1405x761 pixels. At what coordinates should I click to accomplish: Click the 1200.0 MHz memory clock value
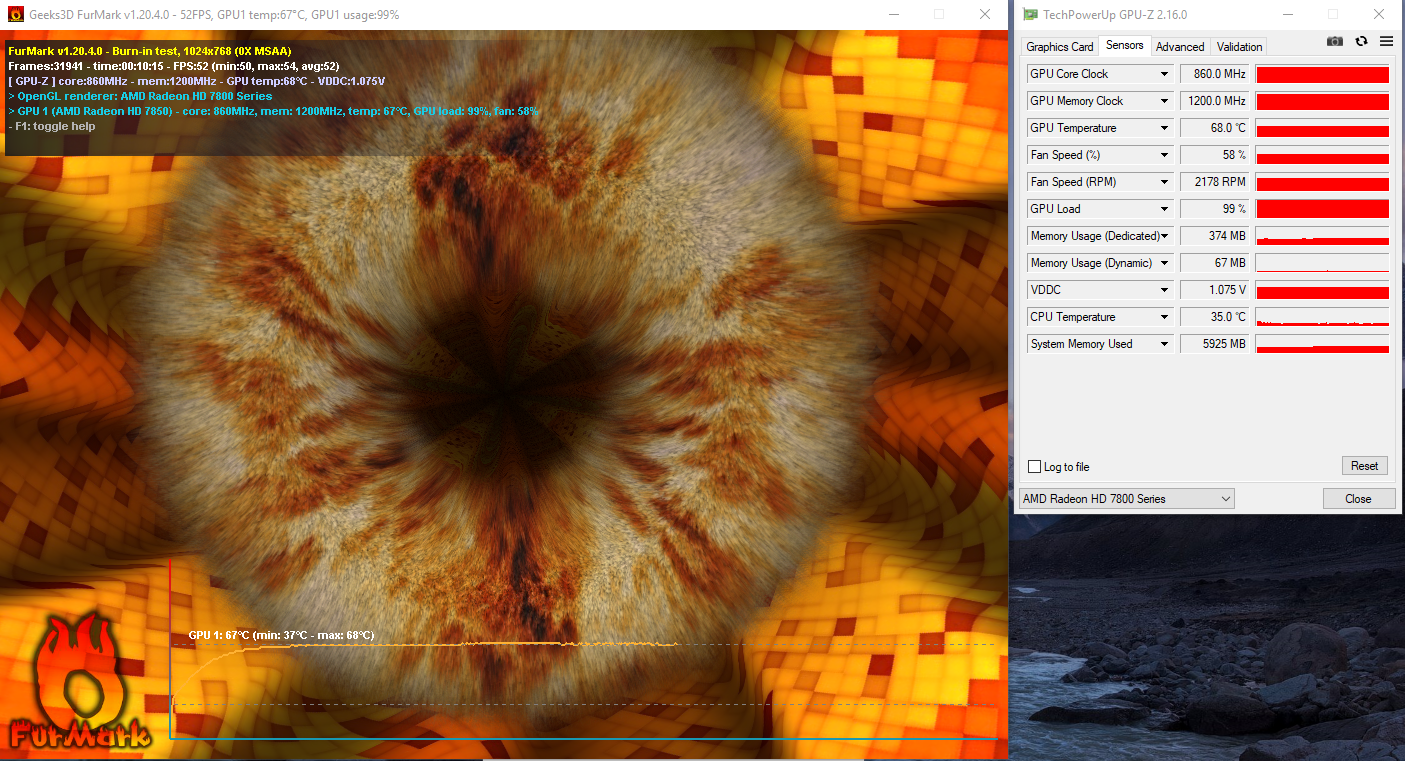click(x=1214, y=101)
